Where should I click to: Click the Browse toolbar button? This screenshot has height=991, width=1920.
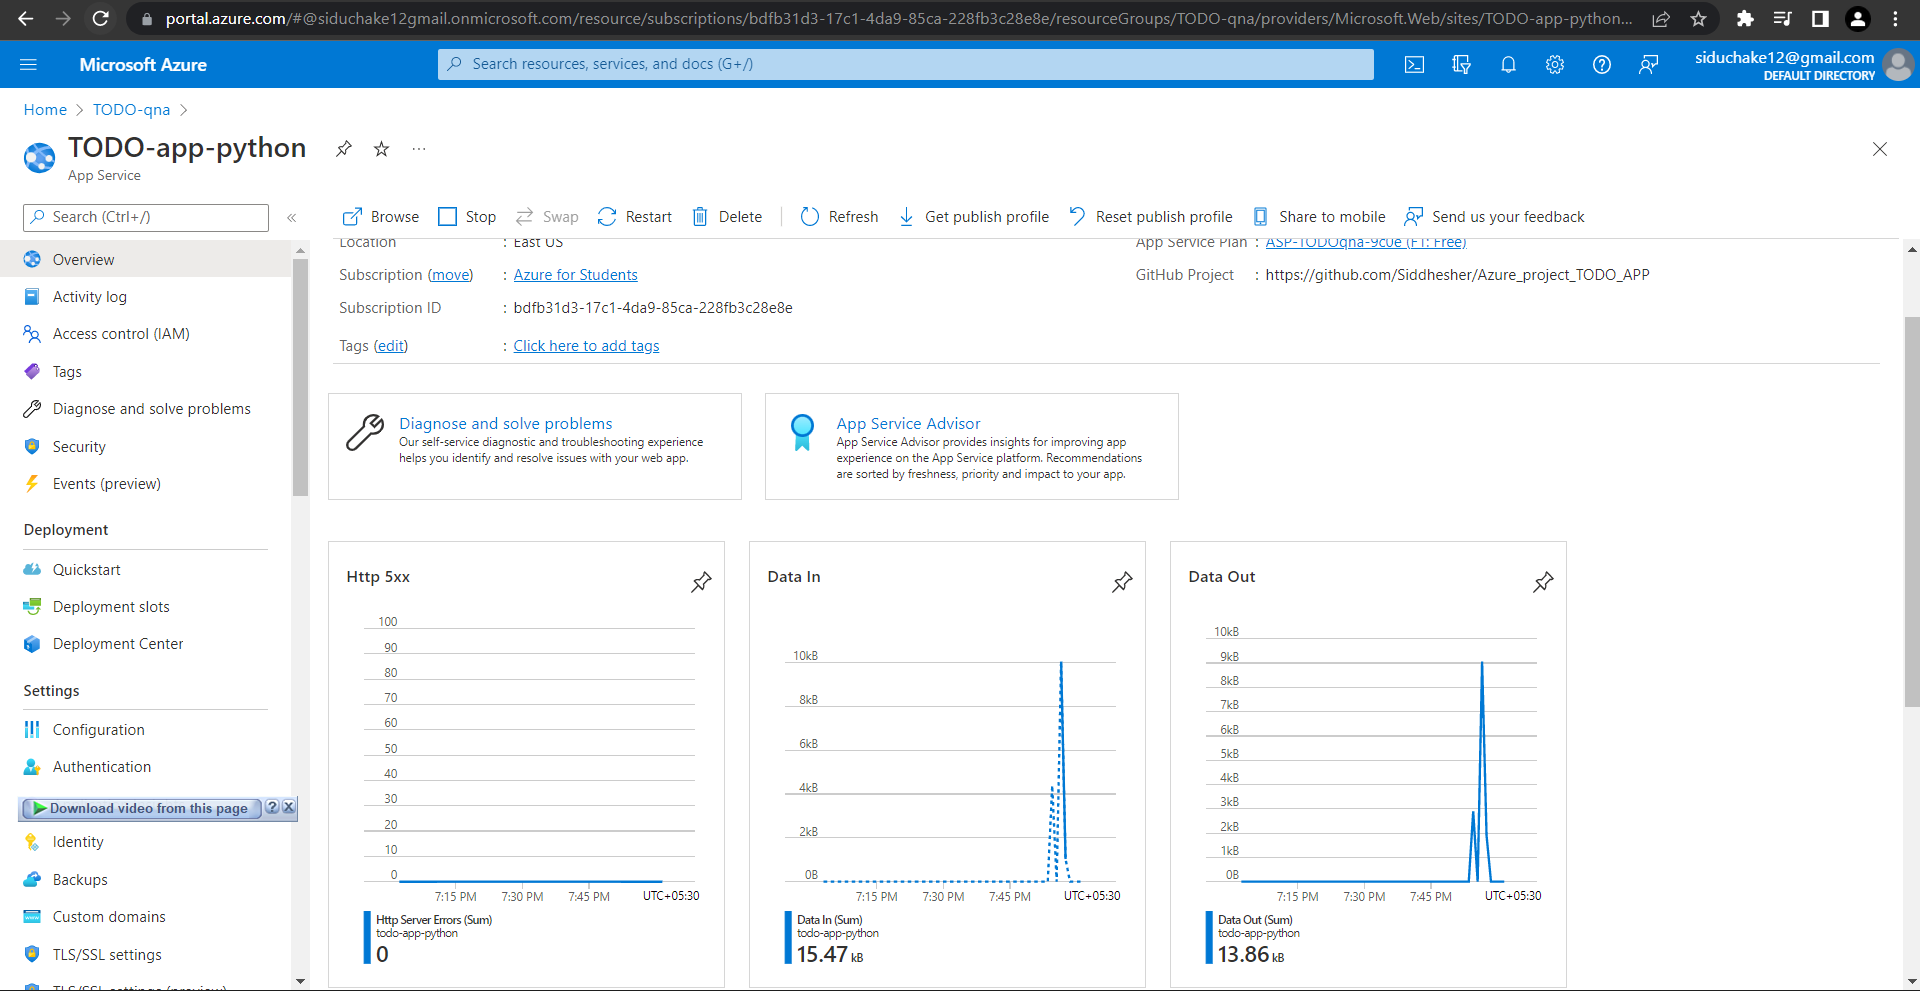[381, 217]
